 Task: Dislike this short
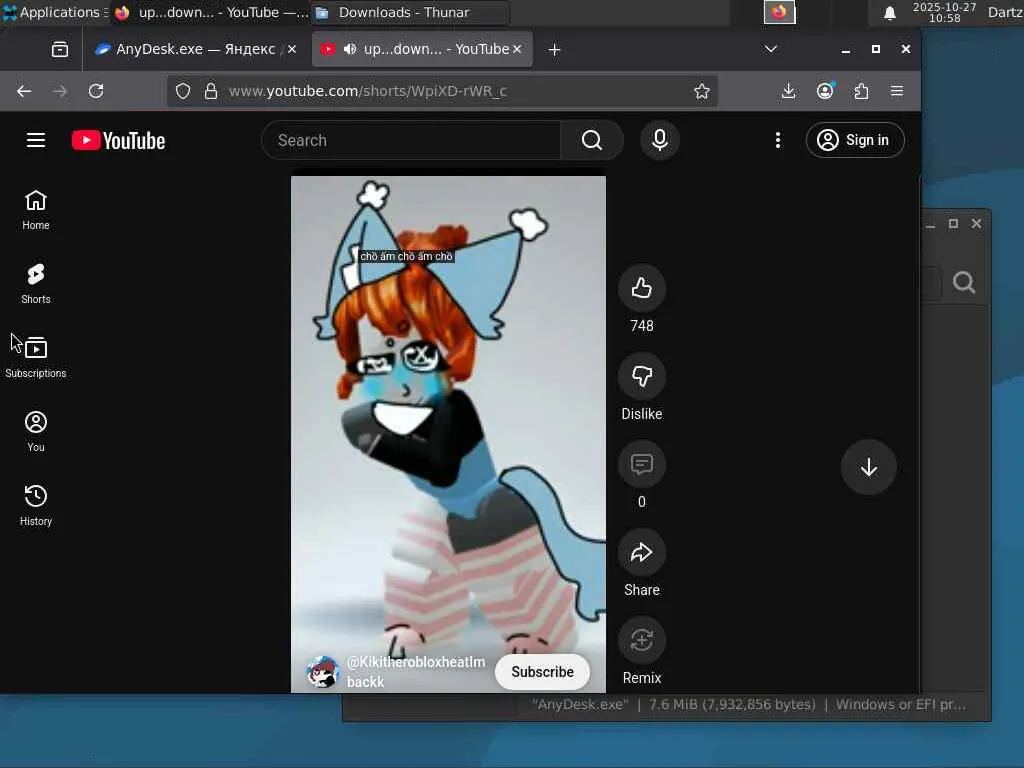(x=641, y=376)
